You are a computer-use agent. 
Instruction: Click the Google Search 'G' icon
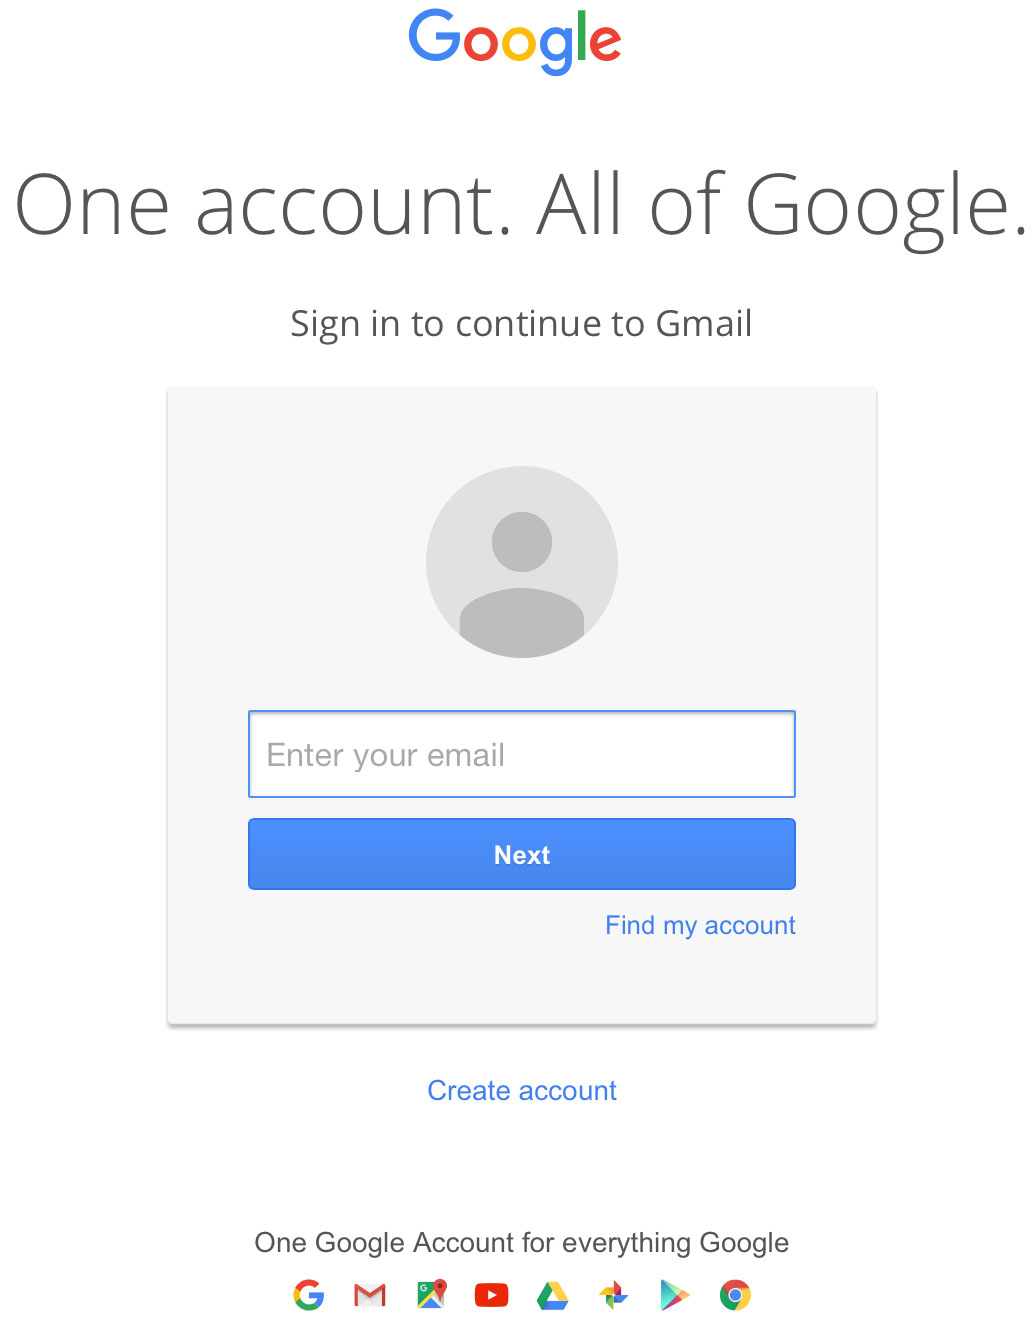[309, 1295]
